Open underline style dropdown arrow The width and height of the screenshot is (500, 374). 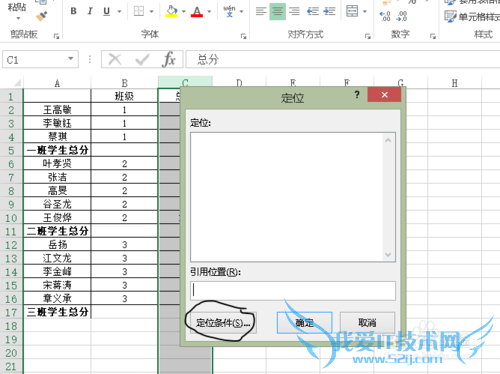119,12
